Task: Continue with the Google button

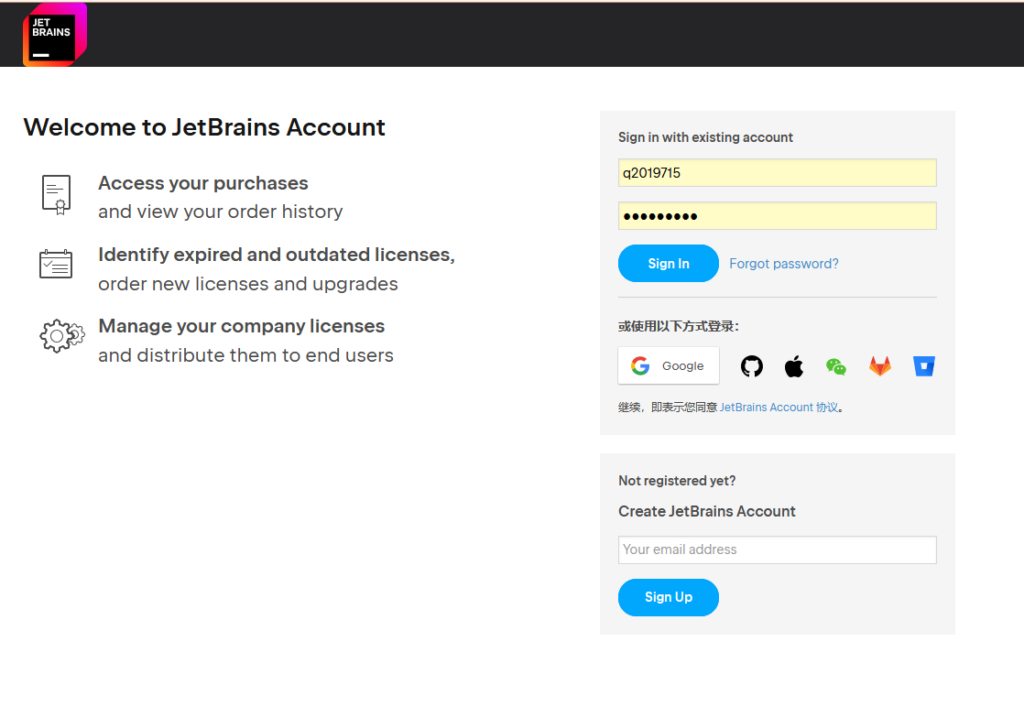Action: point(668,366)
